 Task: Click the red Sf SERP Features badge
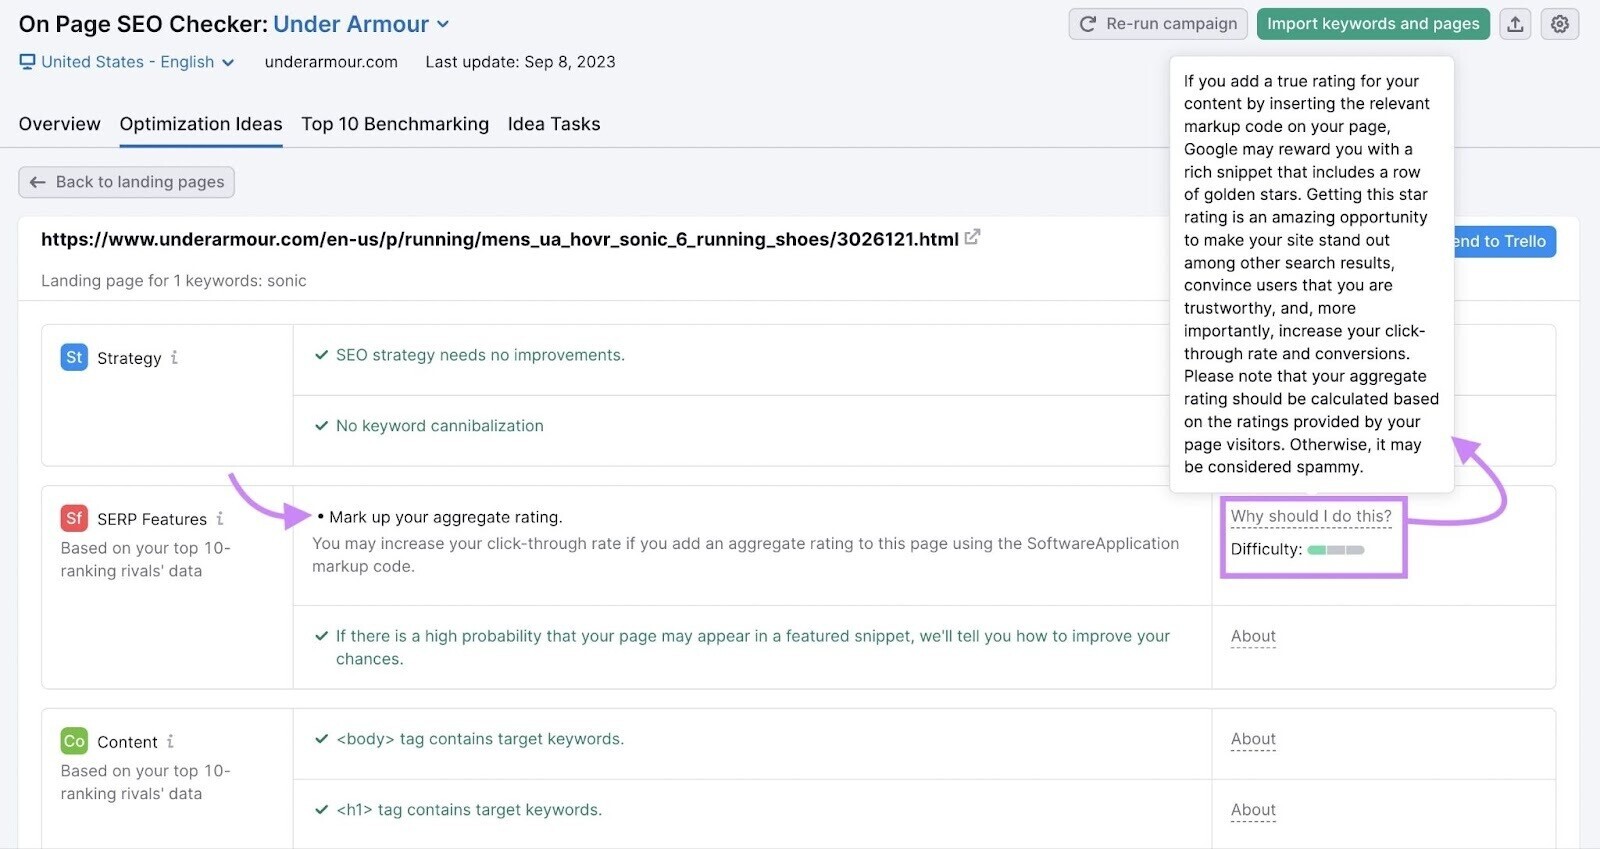click(x=74, y=518)
